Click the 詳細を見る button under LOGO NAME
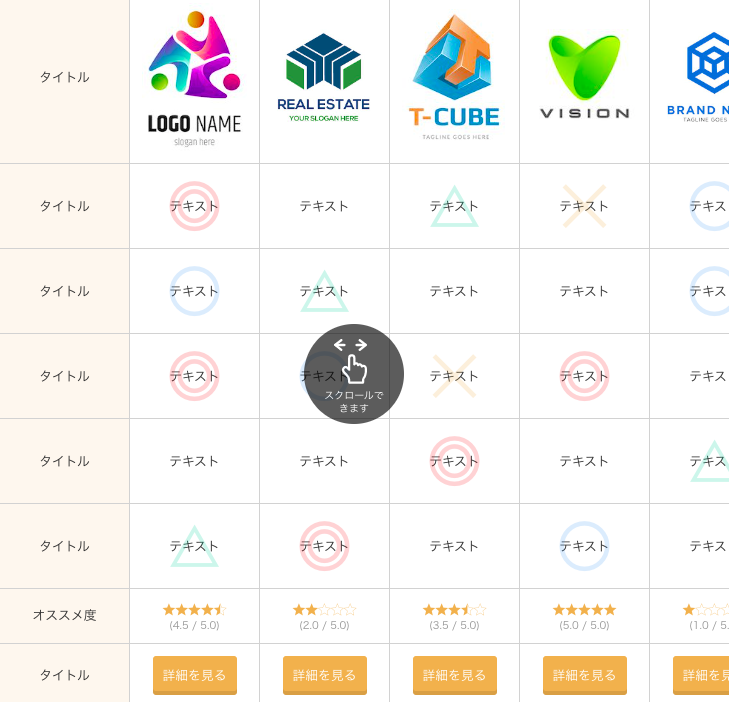 click(195, 675)
